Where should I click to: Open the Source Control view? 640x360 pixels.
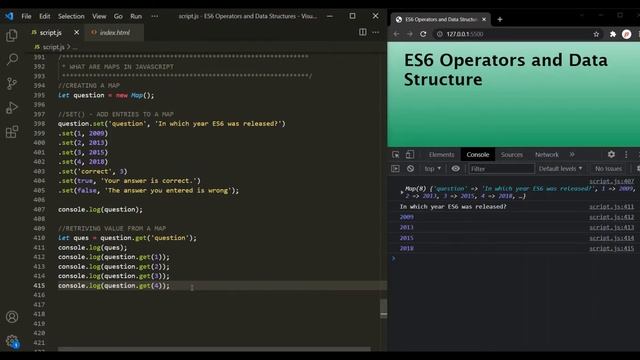click(12, 84)
